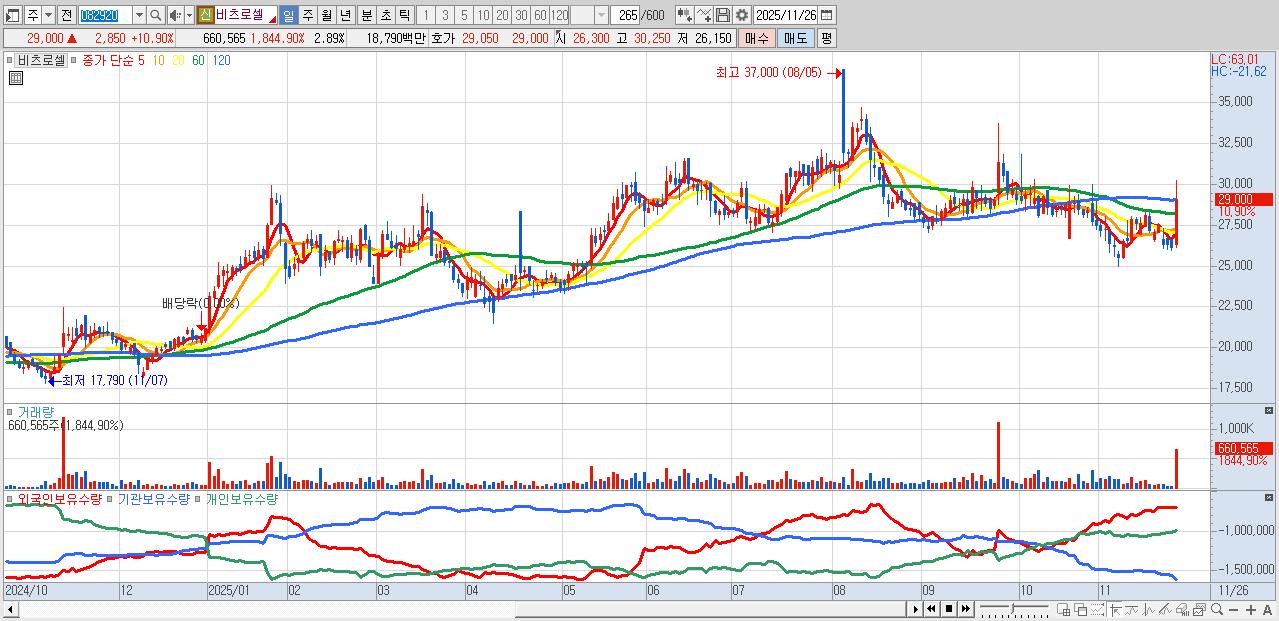Click the multi-window grid icon in bottom toolbar
1279x621 pixels.
coord(1064,609)
